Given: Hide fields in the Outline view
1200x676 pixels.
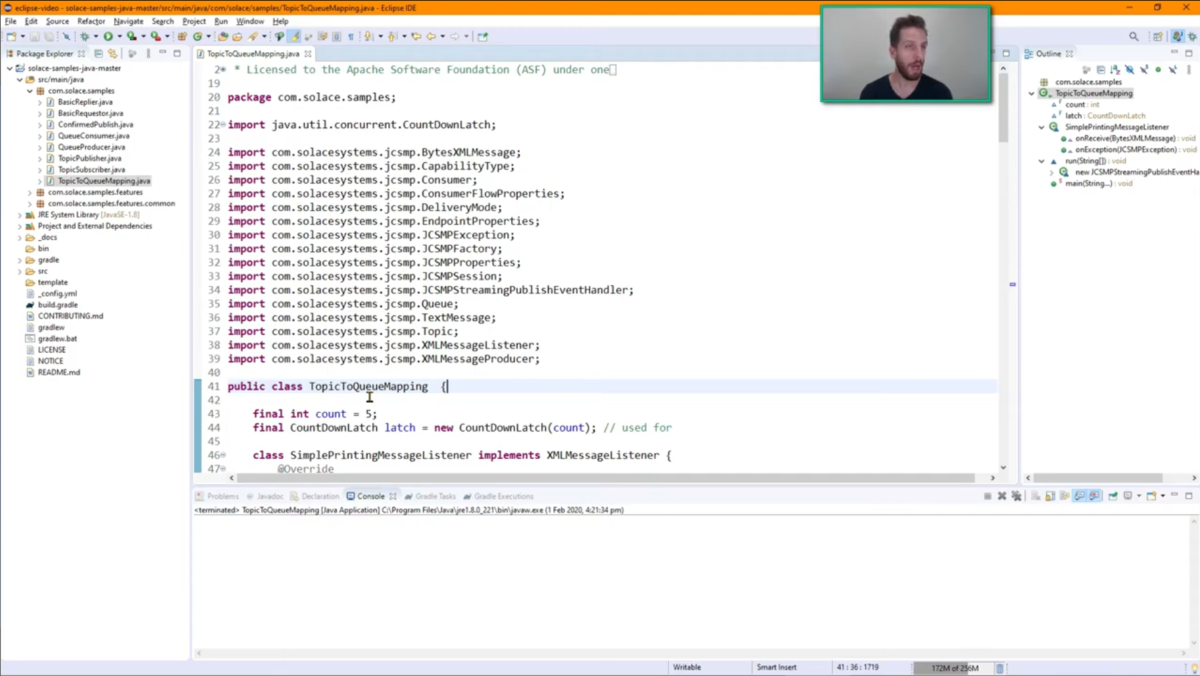Looking at the screenshot, I should (x=1130, y=68).
